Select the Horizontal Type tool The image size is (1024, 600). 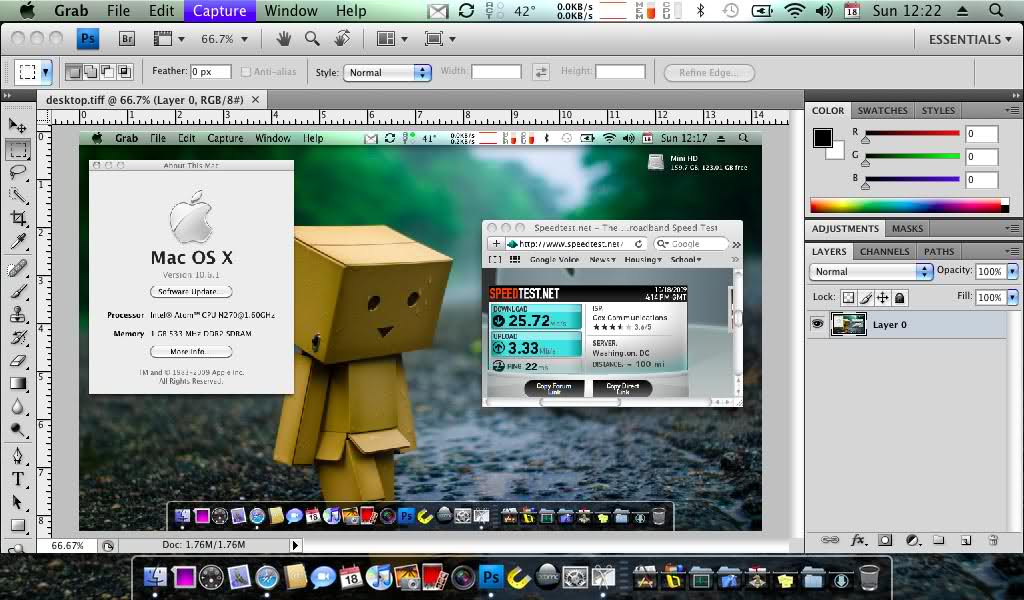pos(18,479)
